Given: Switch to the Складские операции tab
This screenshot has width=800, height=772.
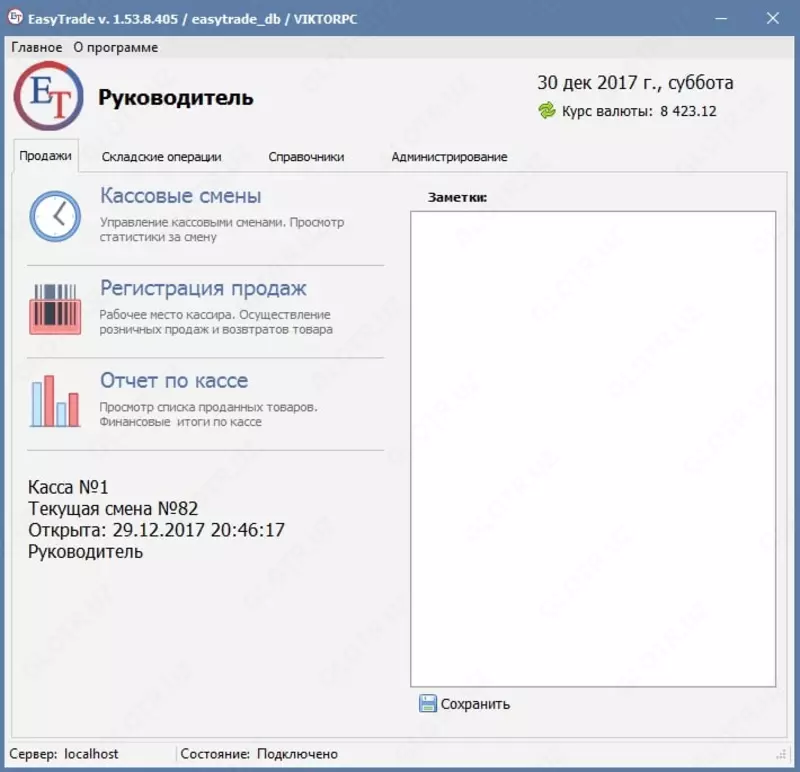Looking at the screenshot, I should (161, 157).
